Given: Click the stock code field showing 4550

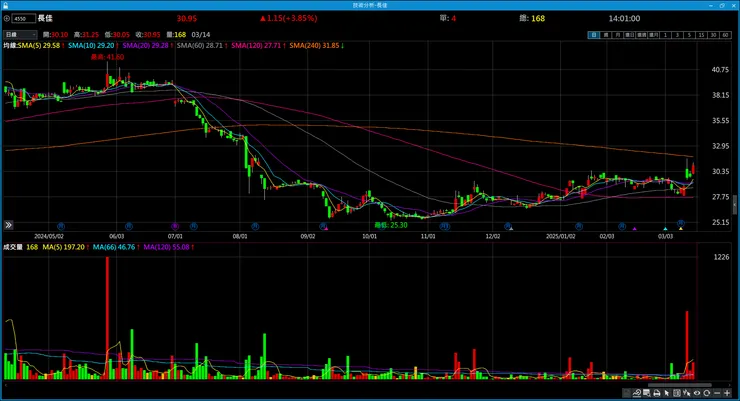Looking at the screenshot, I should click(x=24, y=18).
